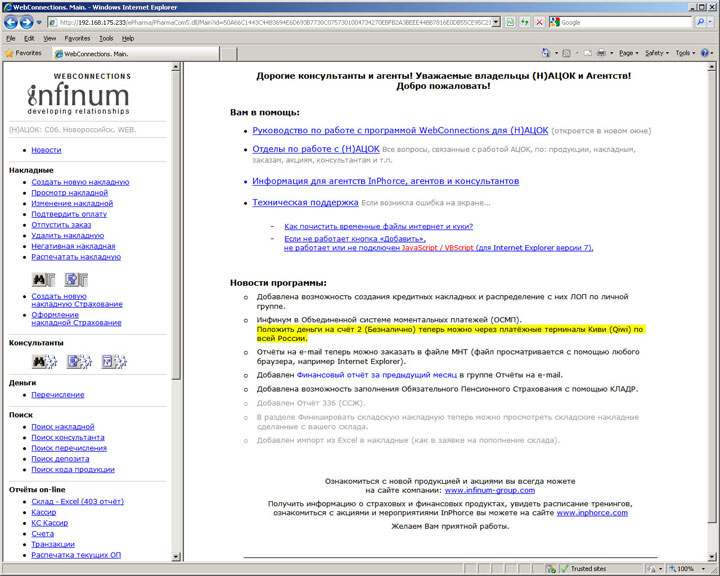
Task: Click the Print icon in command bar
Action: [x=601, y=53]
